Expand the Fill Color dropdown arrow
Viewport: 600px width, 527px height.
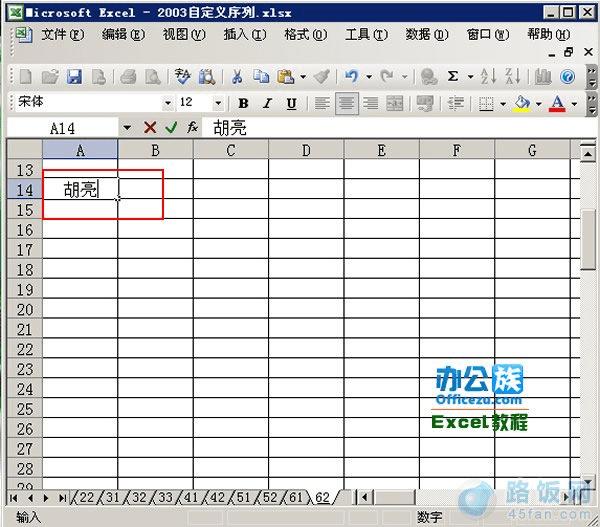539,104
